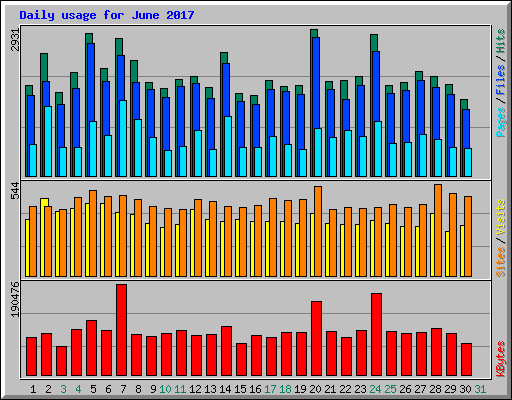Select the cyan Pages bar for day 2

click(x=48, y=141)
